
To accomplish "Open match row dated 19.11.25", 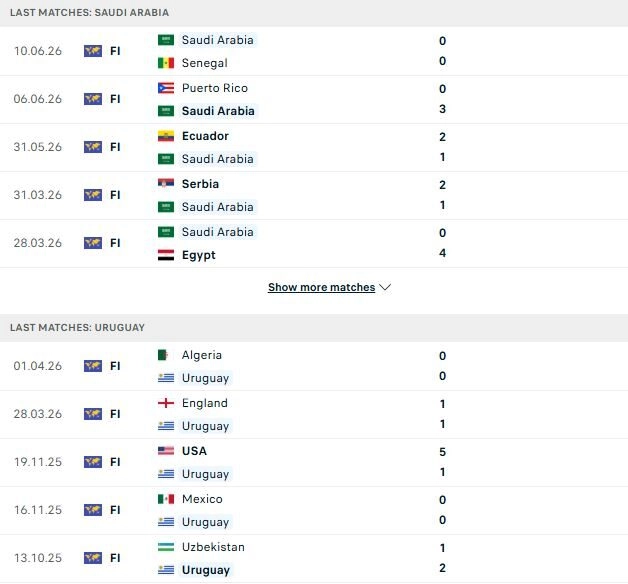I will tap(314, 463).
